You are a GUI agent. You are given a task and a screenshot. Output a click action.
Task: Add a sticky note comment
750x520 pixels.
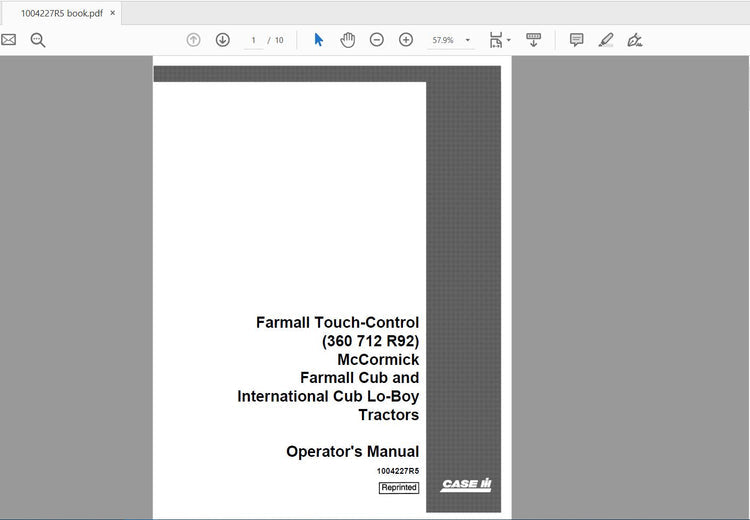[x=576, y=40]
